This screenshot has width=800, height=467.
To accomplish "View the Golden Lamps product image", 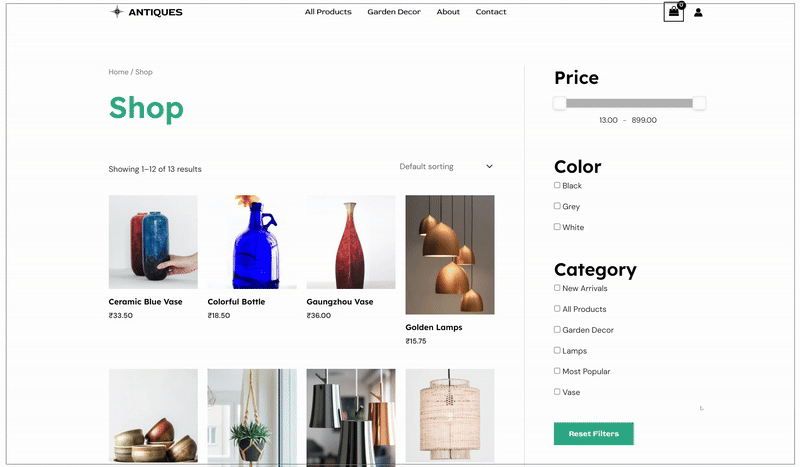I will coord(450,255).
